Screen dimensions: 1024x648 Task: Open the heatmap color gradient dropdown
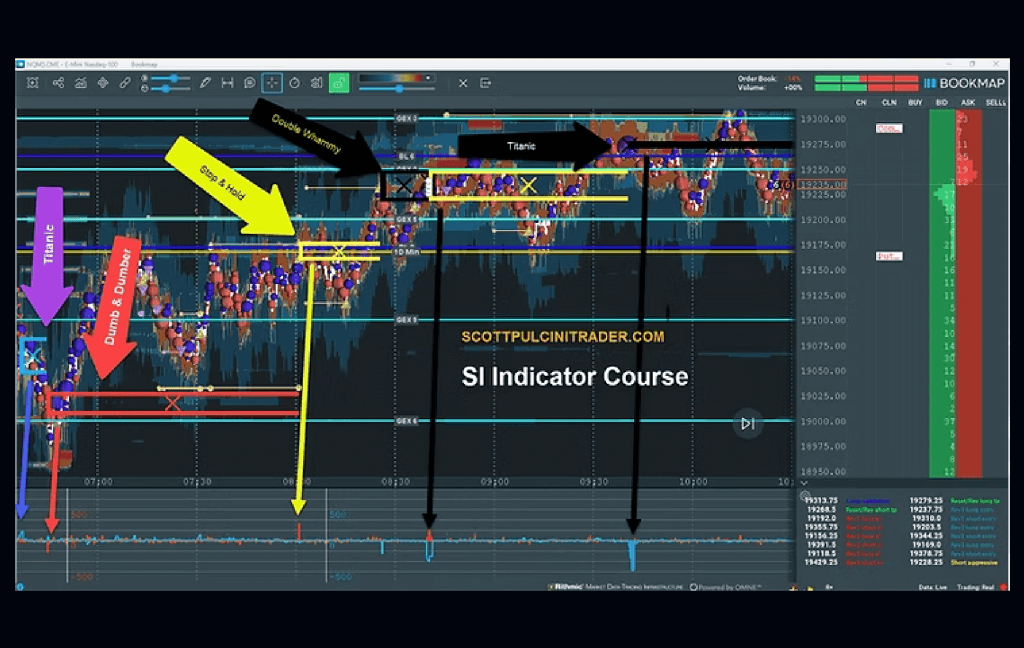pyautogui.click(x=396, y=78)
